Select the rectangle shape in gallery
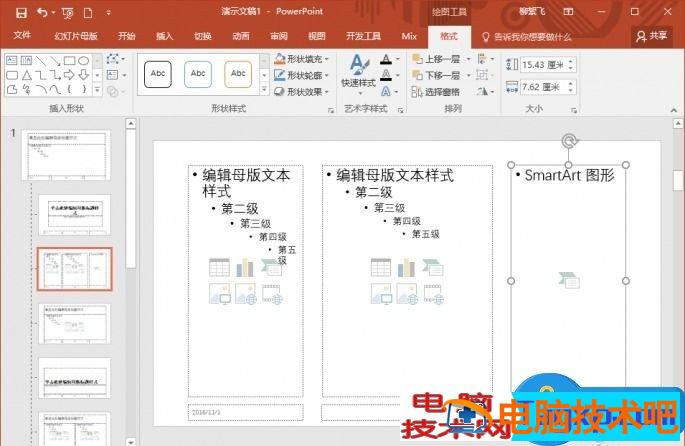Viewport: 685px width, 446px height. [x=69, y=60]
